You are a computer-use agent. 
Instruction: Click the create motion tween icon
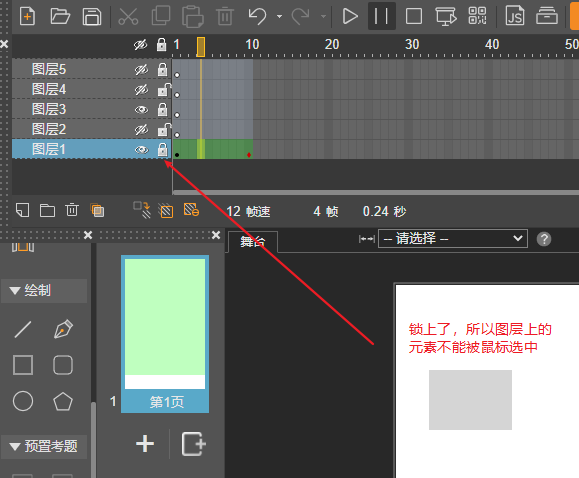pos(142,210)
